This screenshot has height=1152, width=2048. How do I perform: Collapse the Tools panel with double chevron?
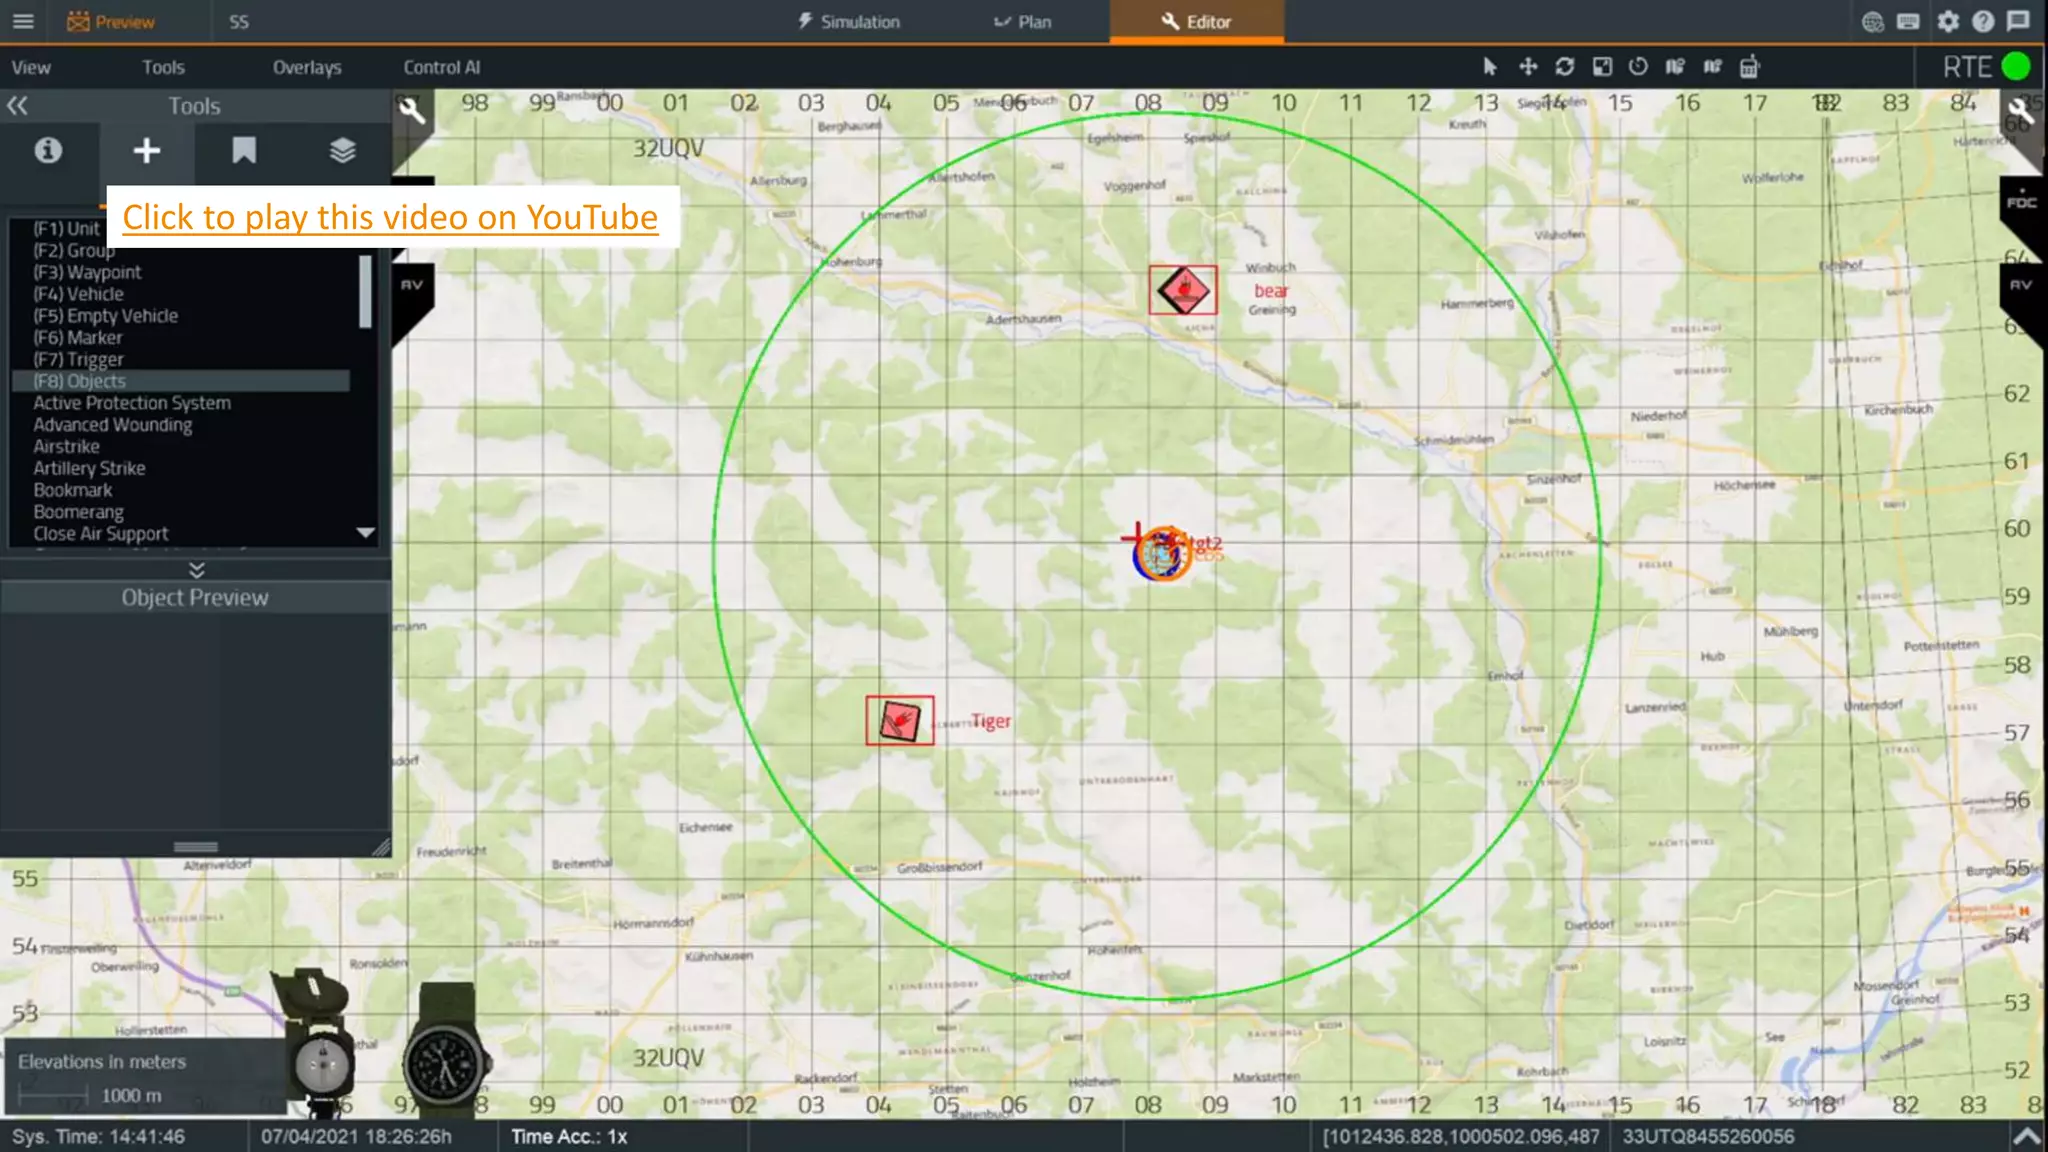pos(17,106)
